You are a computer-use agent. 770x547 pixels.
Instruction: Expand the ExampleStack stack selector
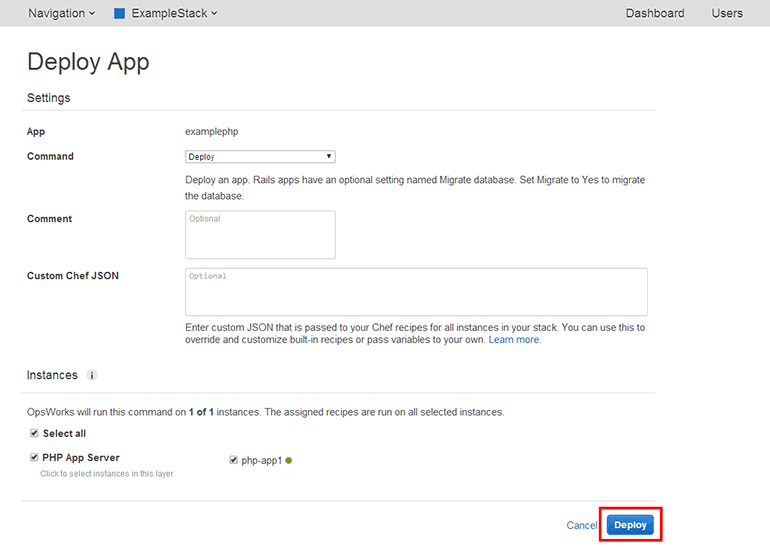174,13
